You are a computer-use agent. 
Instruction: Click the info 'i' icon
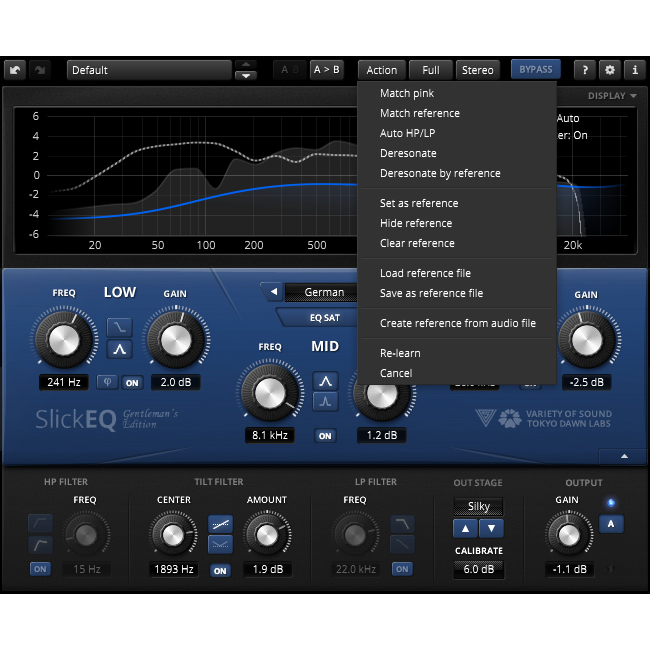635,70
